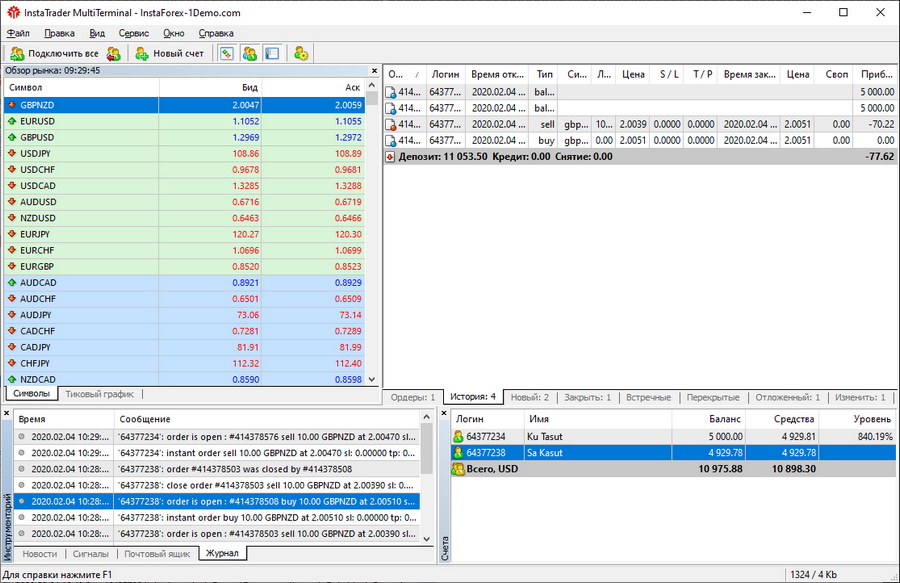900x583 pixels.
Task: Close the Market Watch panel with X
Action: [x=373, y=71]
